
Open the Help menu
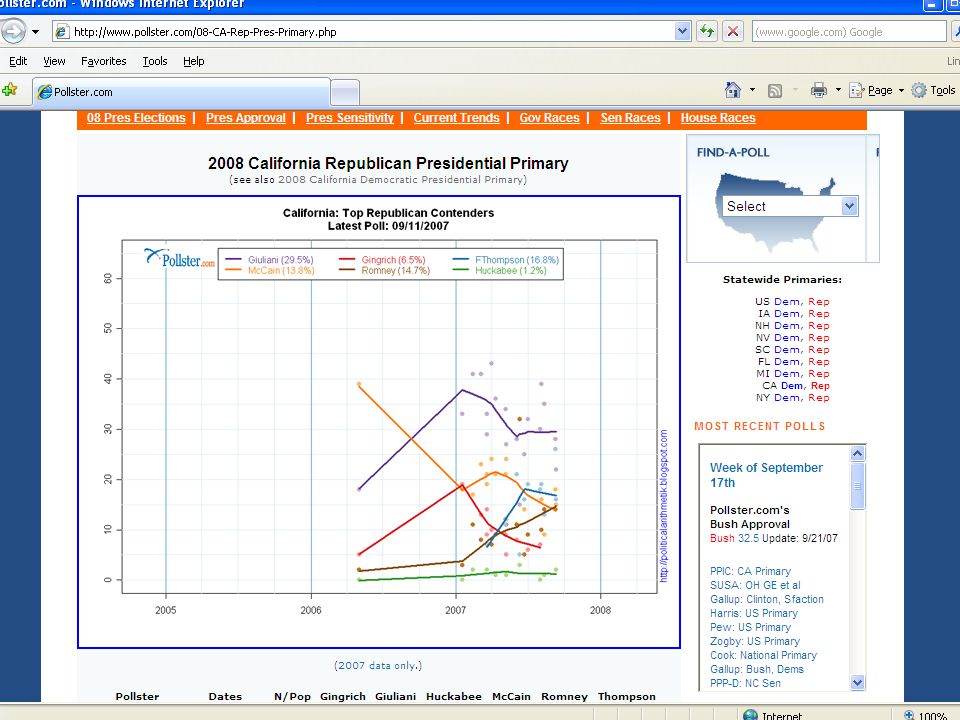point(193,61)
